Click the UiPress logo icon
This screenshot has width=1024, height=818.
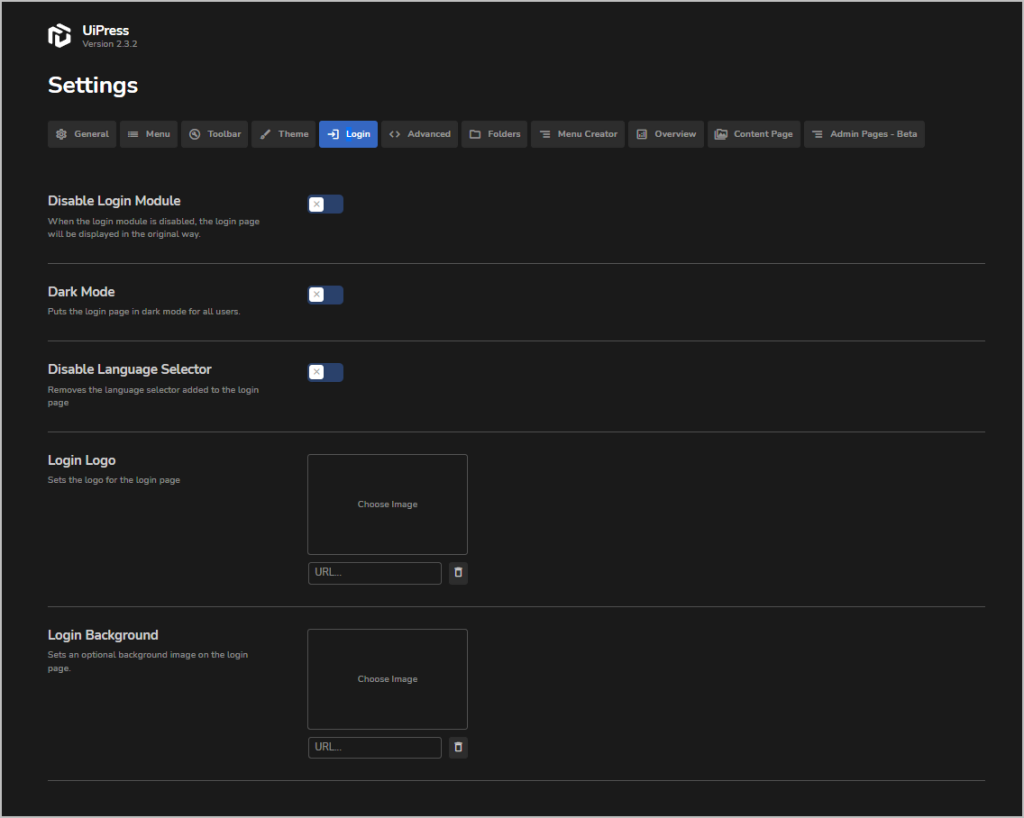tap(59, 35)
